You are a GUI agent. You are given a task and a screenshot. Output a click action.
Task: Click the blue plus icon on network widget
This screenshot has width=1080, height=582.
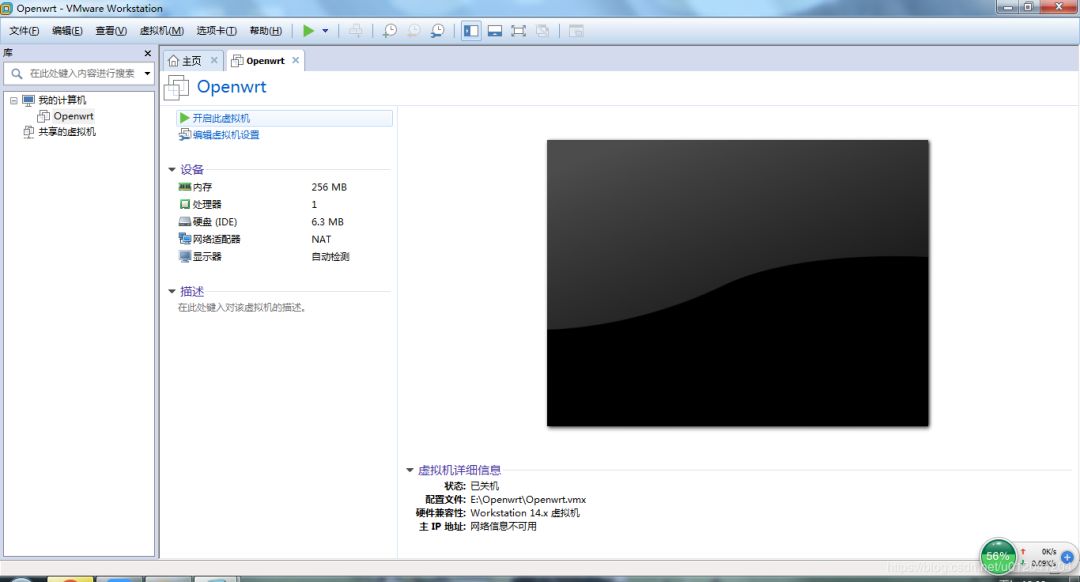point(1067,557)
